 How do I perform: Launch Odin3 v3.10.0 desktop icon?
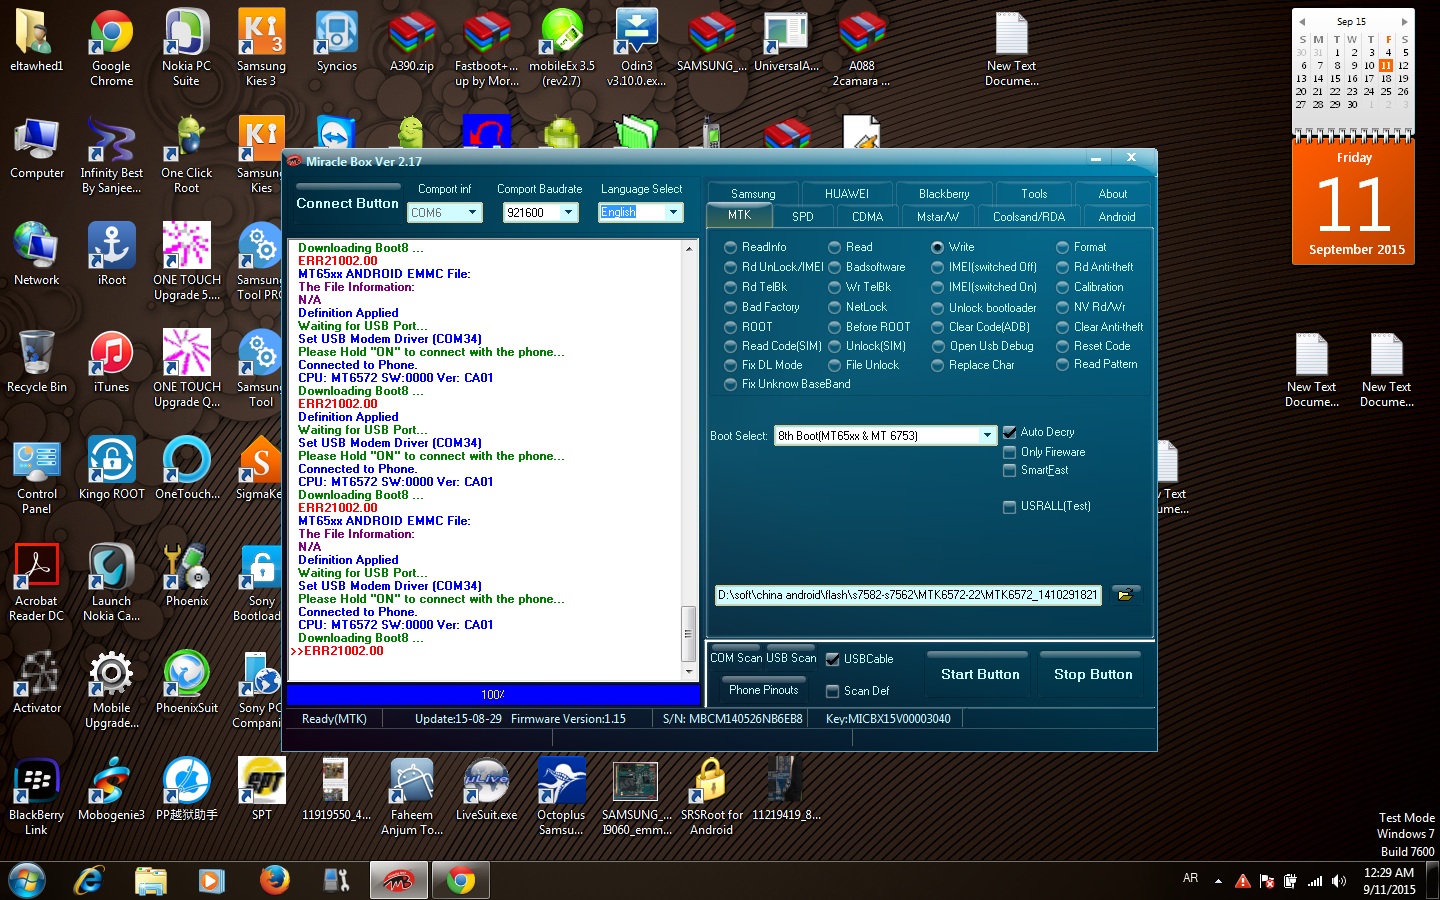pos(636,48)
